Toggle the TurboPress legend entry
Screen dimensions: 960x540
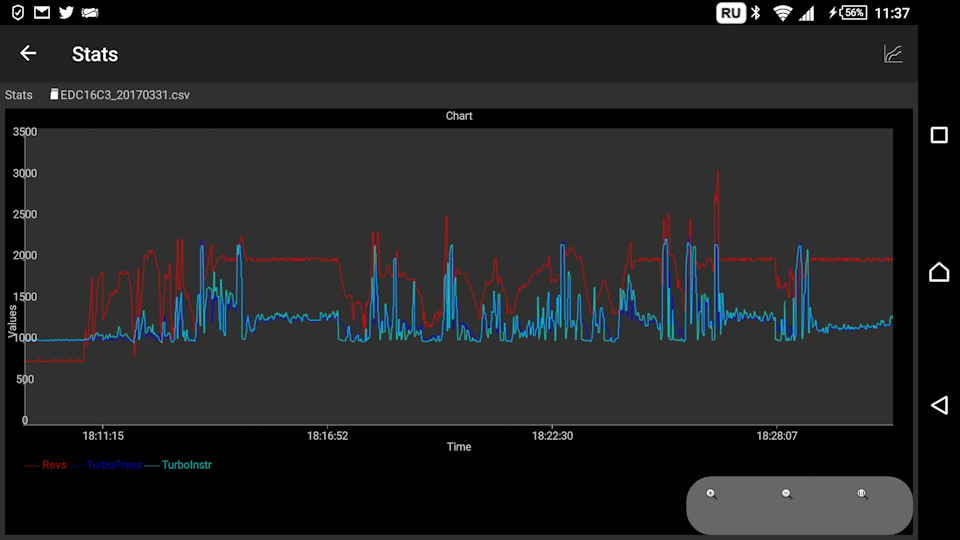click(107, 465)
